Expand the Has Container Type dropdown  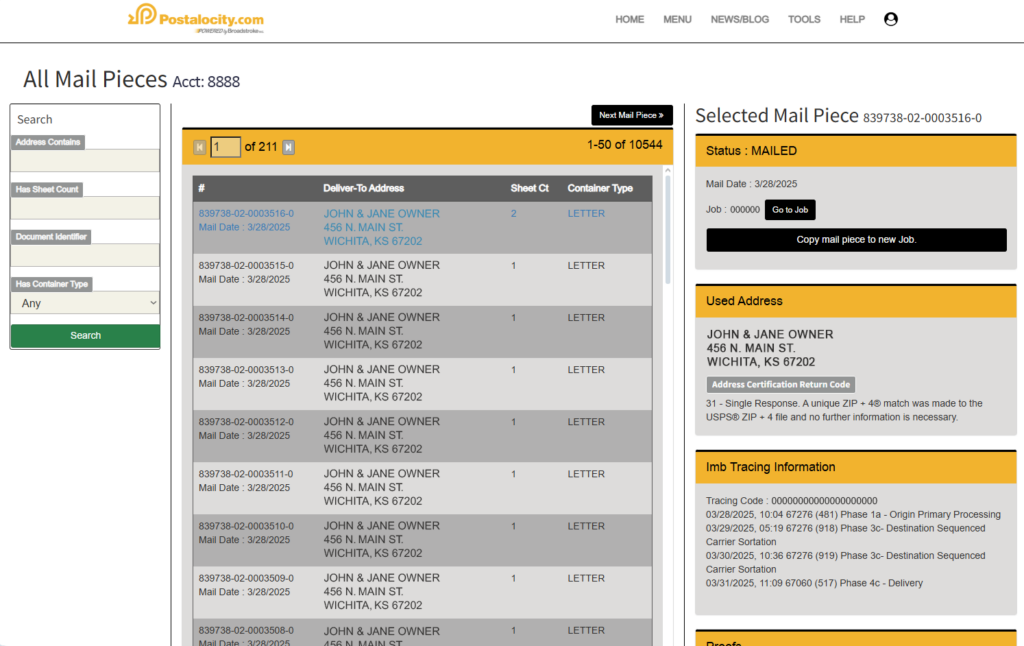pos(85,303)
